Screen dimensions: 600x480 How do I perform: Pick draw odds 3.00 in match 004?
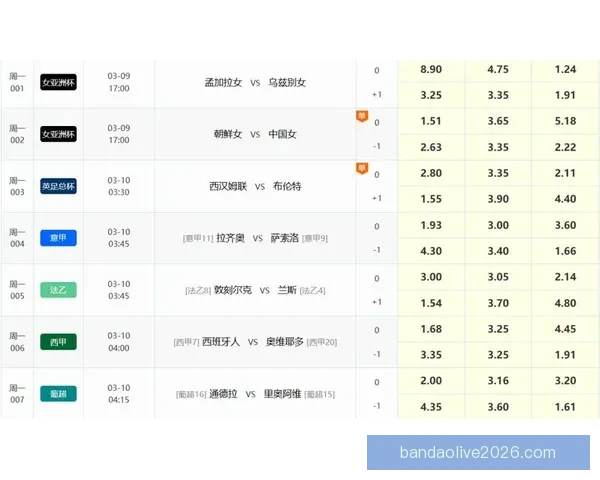click(x=498, y=225)
